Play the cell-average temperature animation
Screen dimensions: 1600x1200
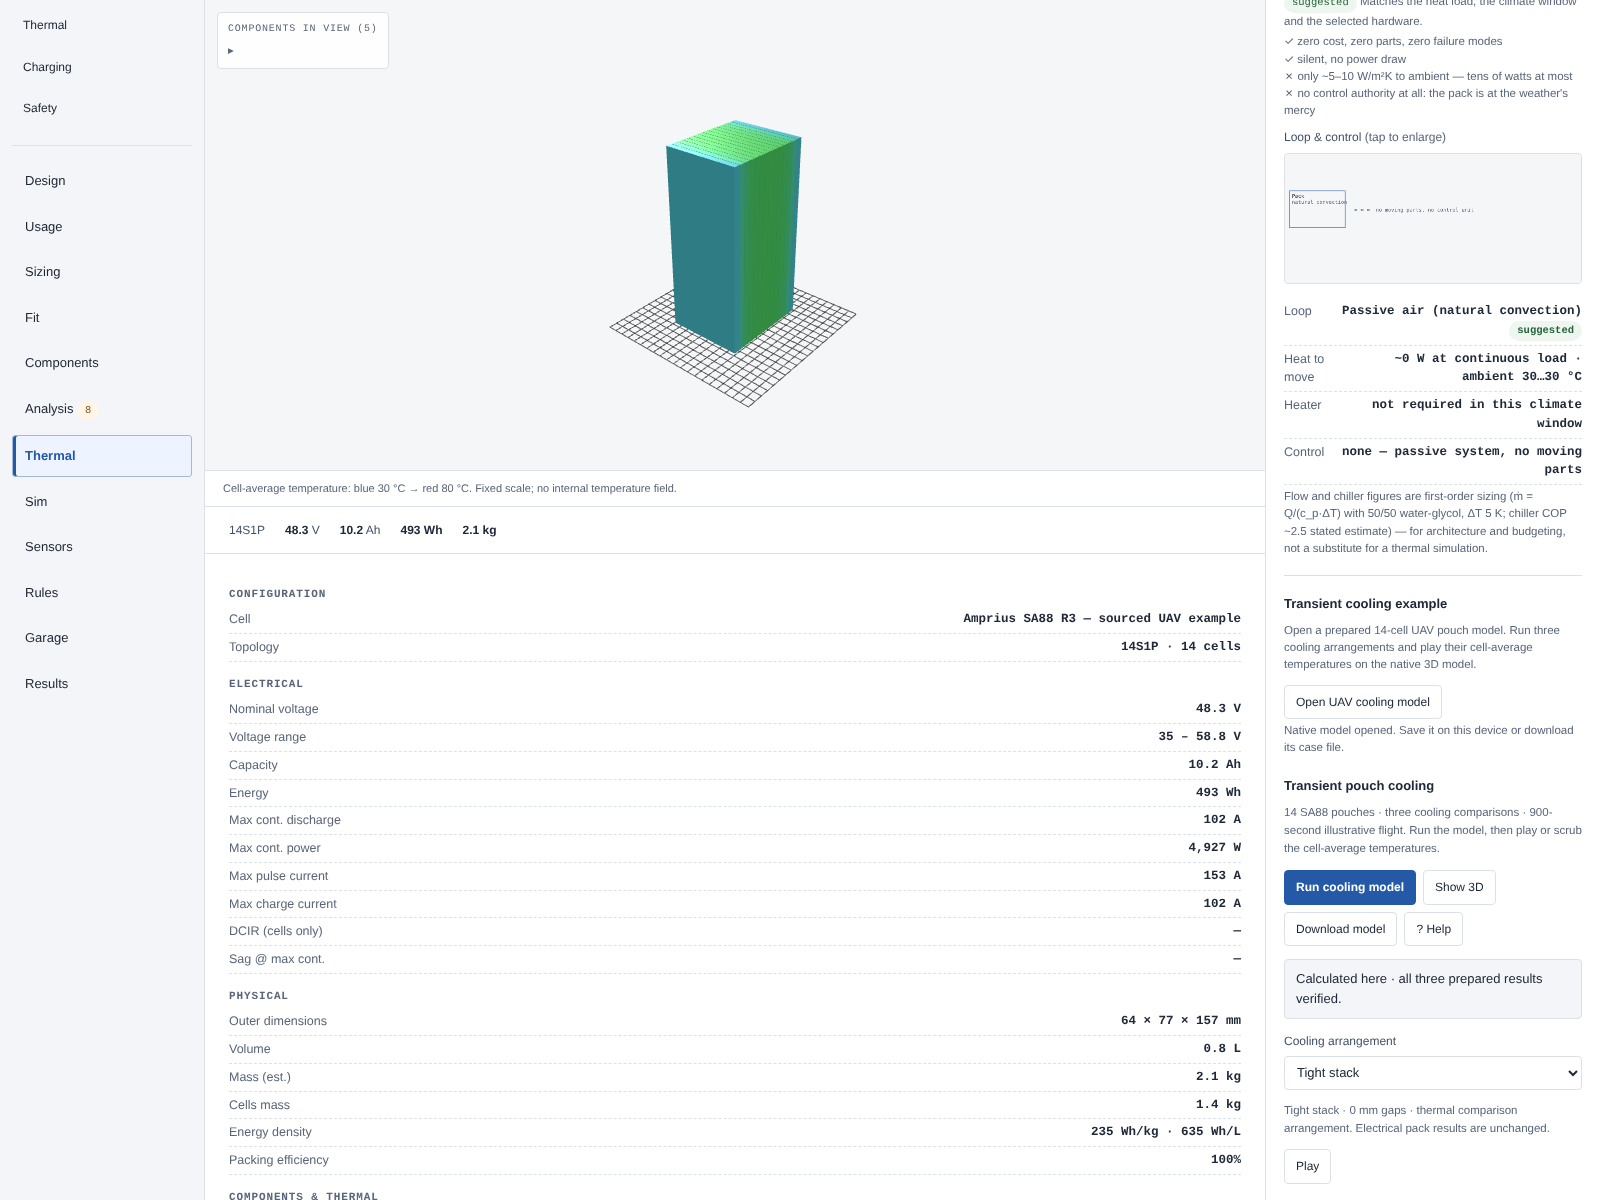pyautogui.click(x=1307, y=1166)
